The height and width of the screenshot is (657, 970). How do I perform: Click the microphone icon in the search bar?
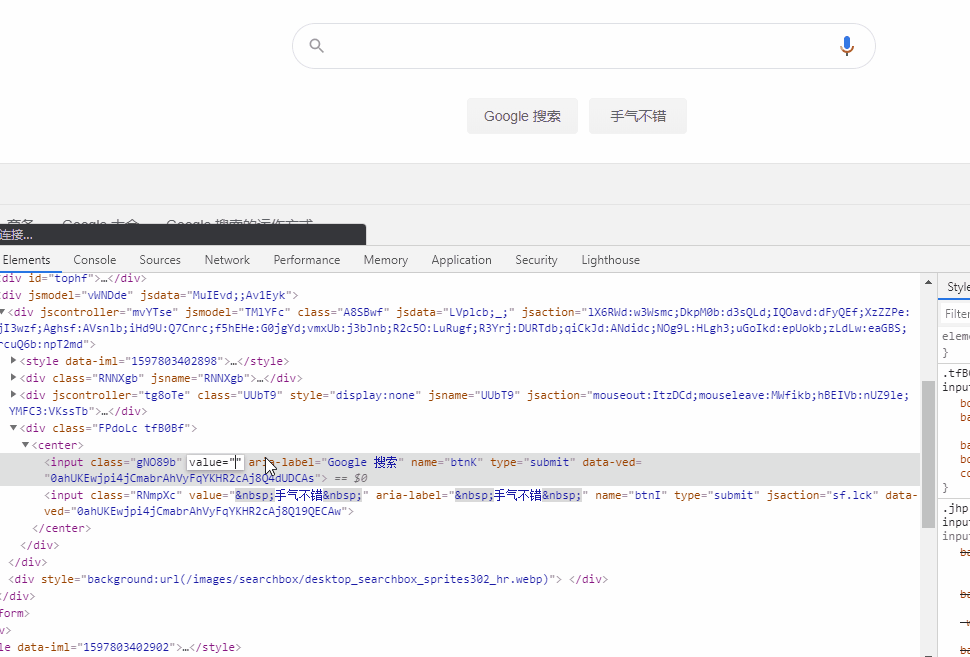[x=846, y=46]
